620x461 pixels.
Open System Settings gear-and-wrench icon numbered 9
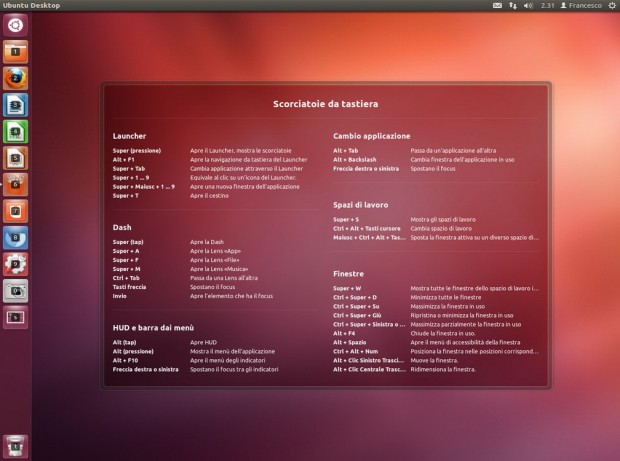coord(15,264)
